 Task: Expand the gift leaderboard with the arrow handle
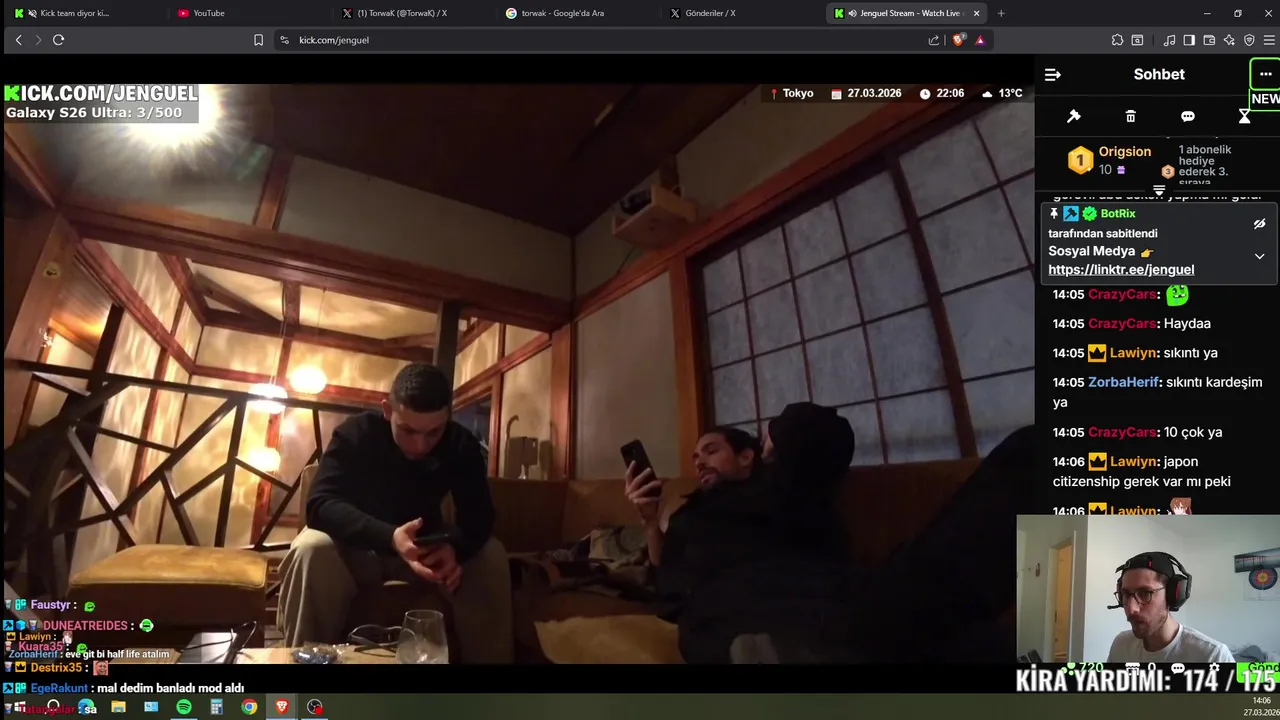point(1159,189)
